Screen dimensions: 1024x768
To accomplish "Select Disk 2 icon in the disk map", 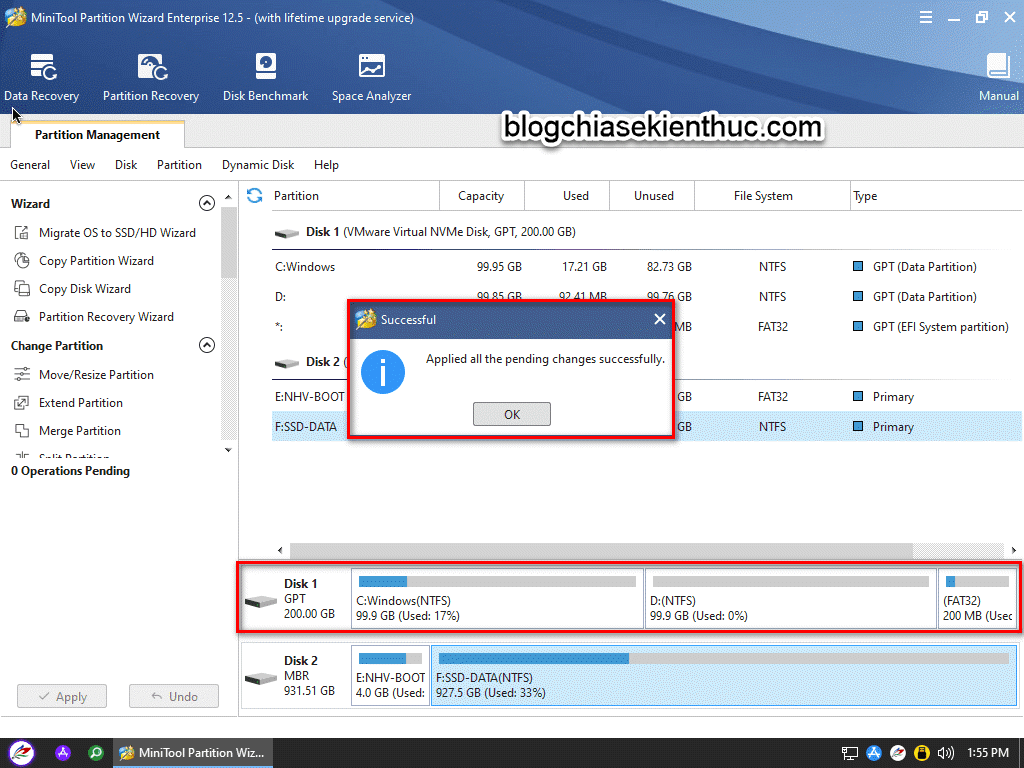I will [261, 678].
